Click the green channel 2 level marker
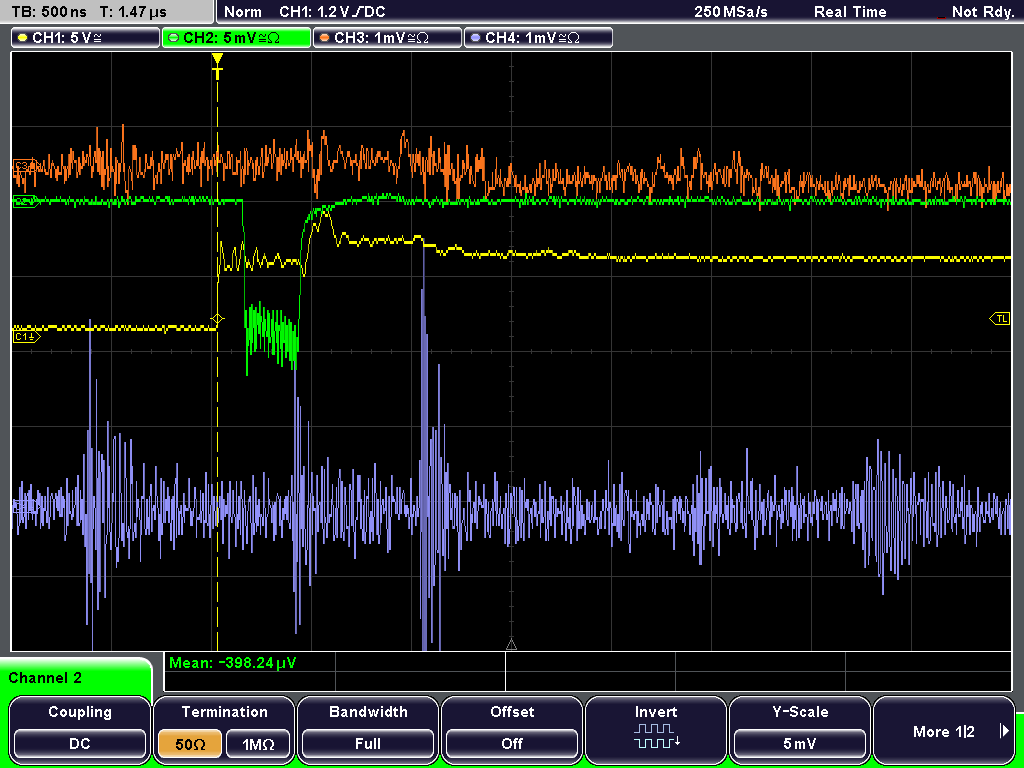1024x768 pixels. point(26,202)
